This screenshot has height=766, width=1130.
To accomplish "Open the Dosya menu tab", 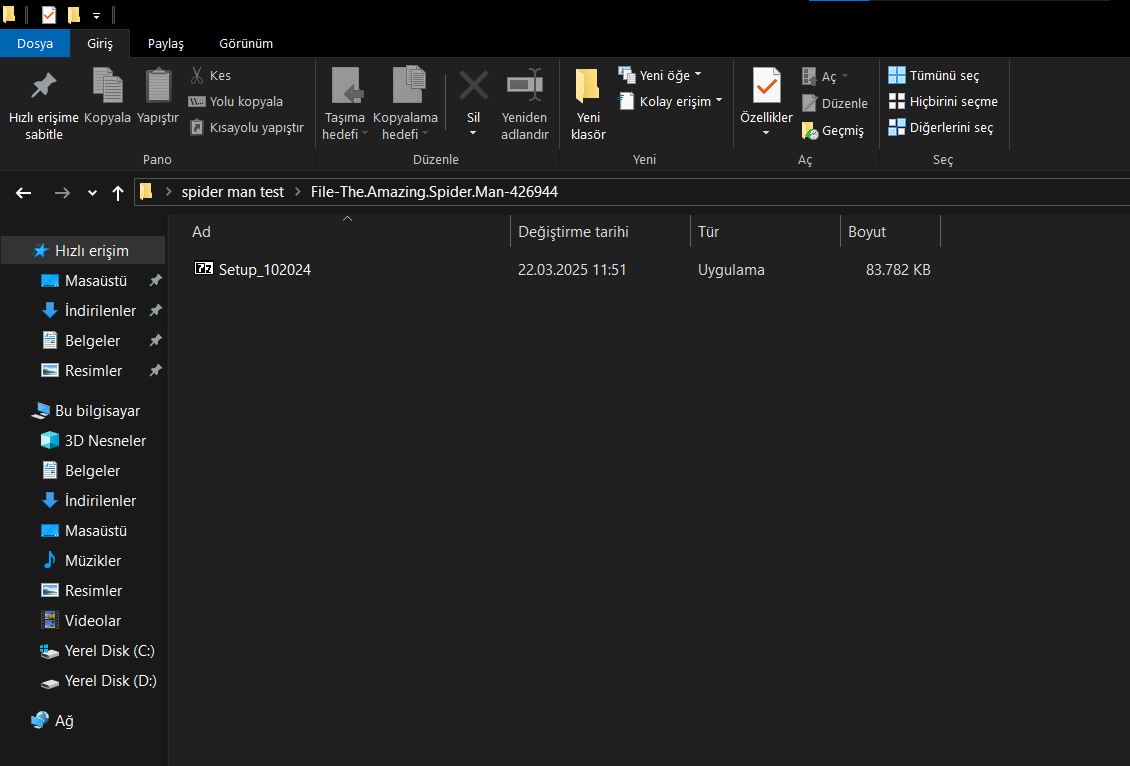I will [x=35, y=43].
